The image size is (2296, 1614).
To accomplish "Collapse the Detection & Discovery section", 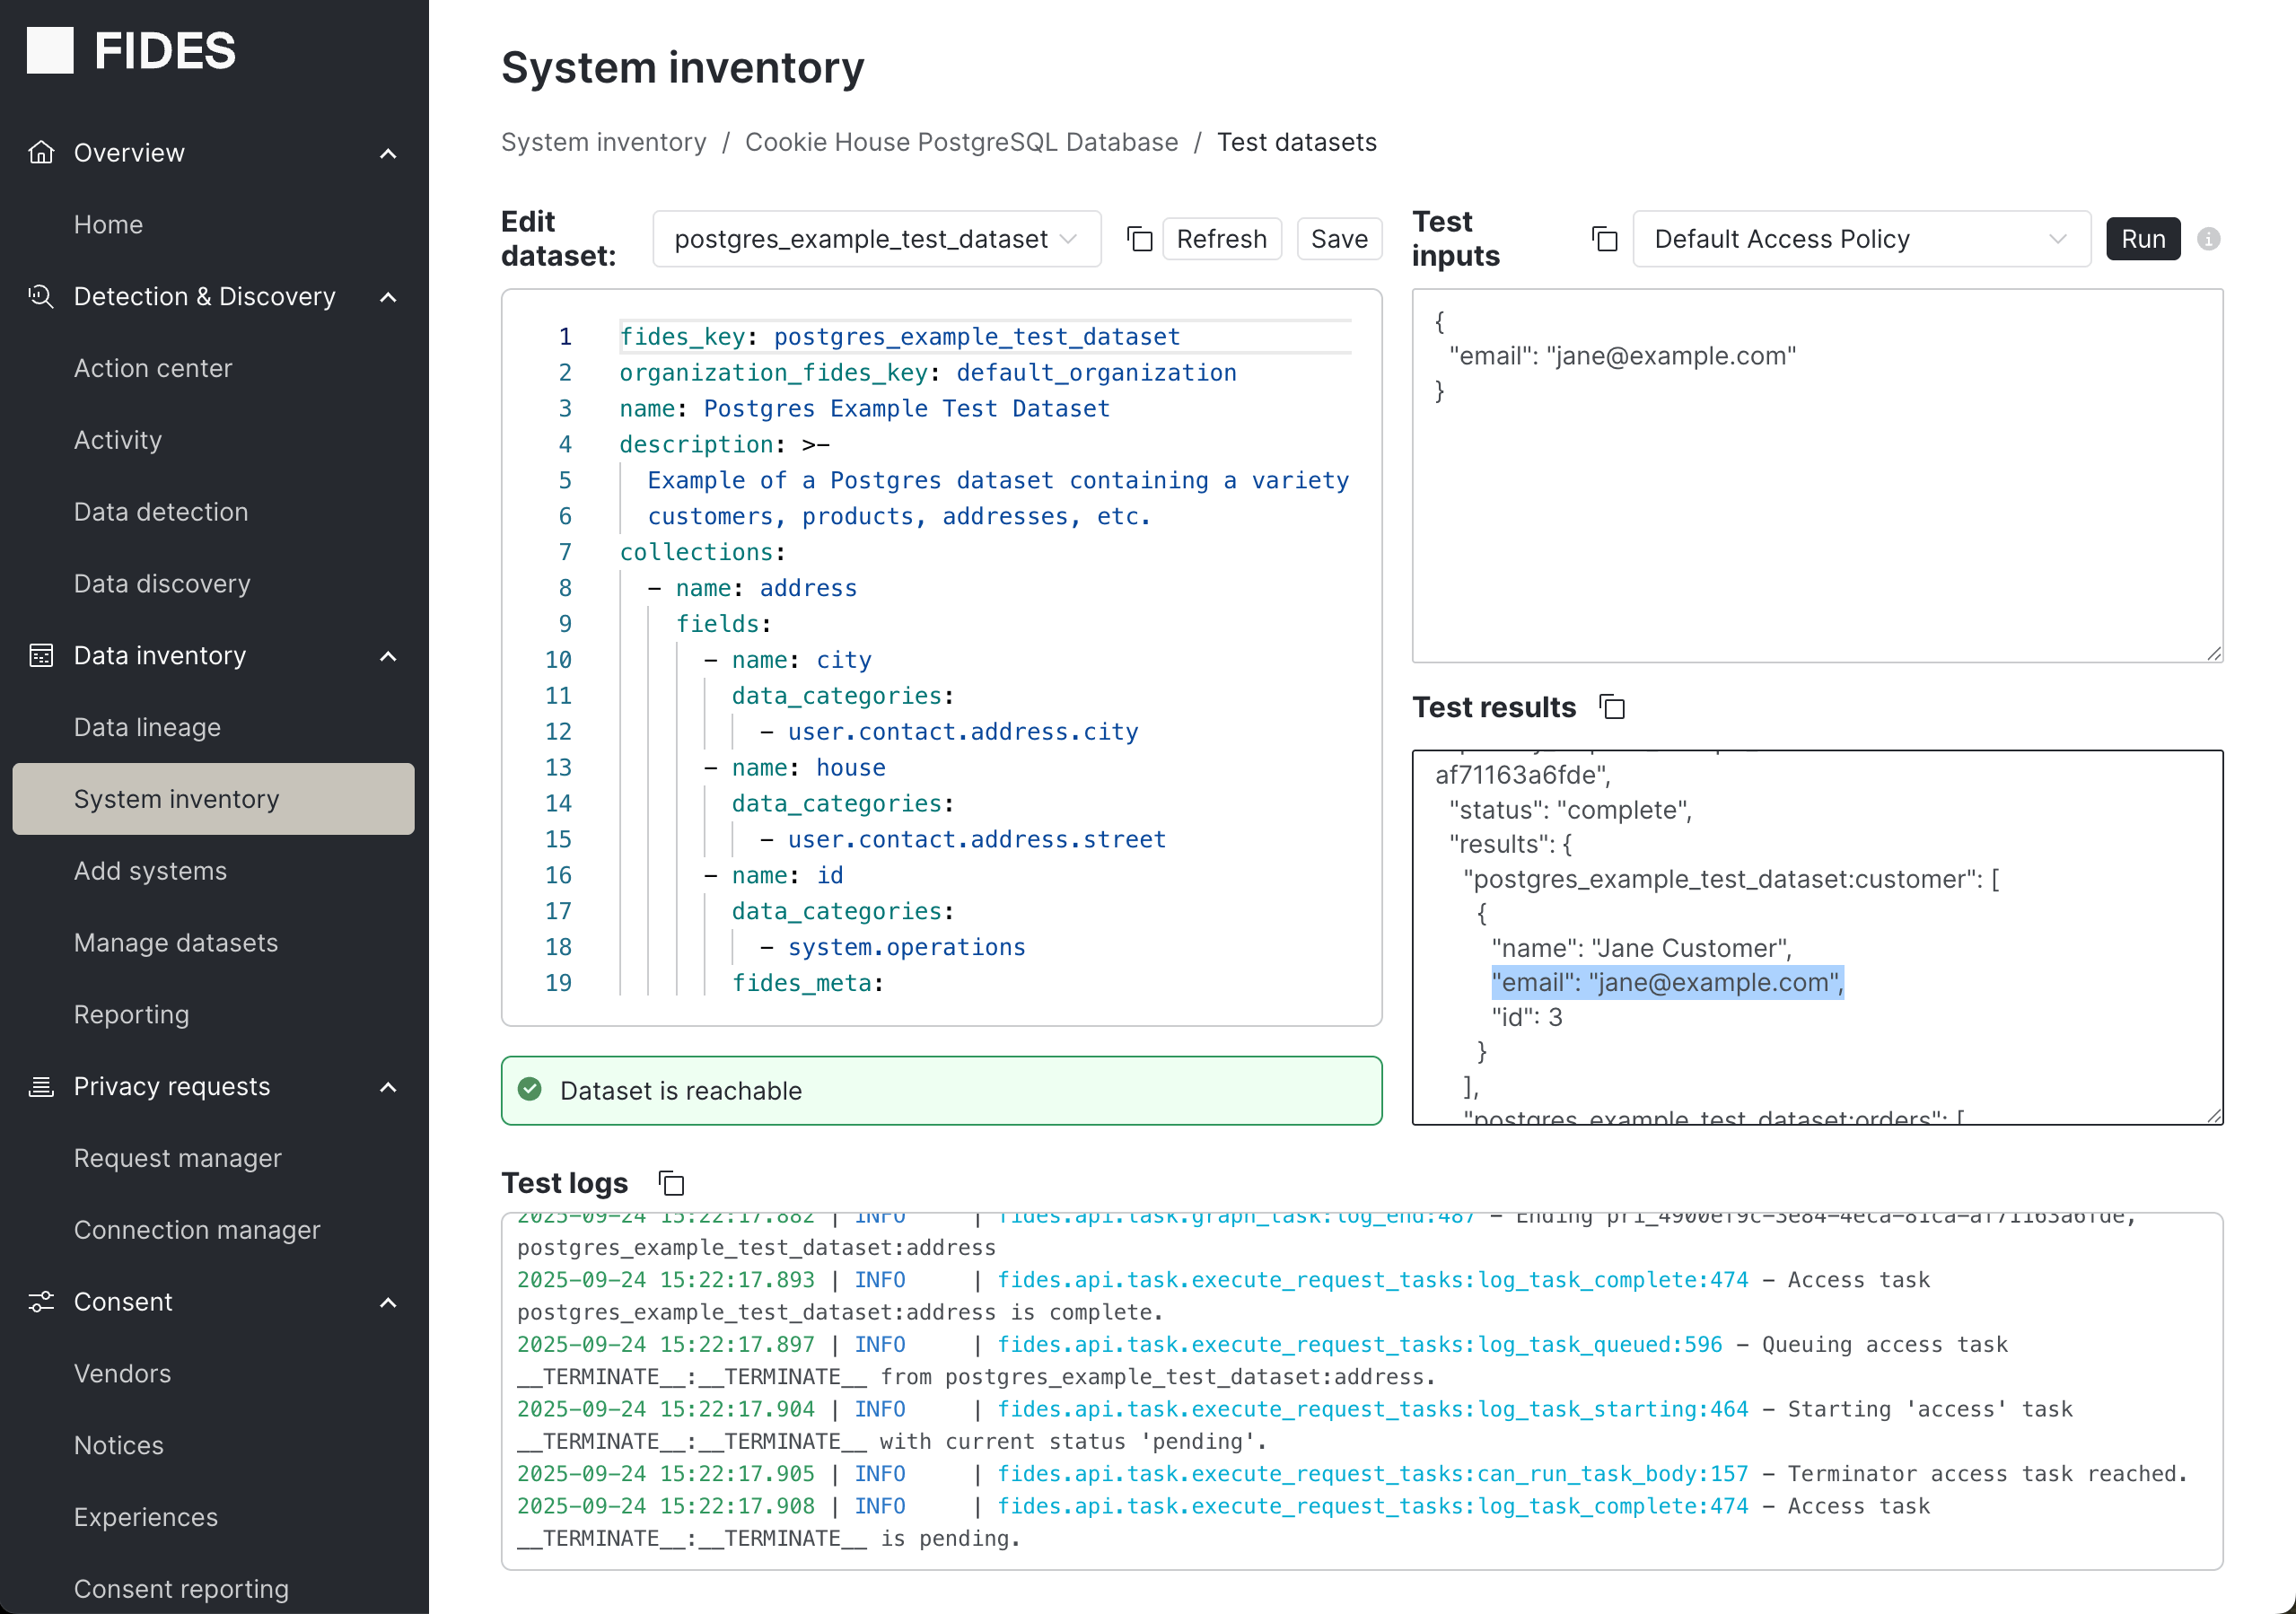I will tap(389, 297).
